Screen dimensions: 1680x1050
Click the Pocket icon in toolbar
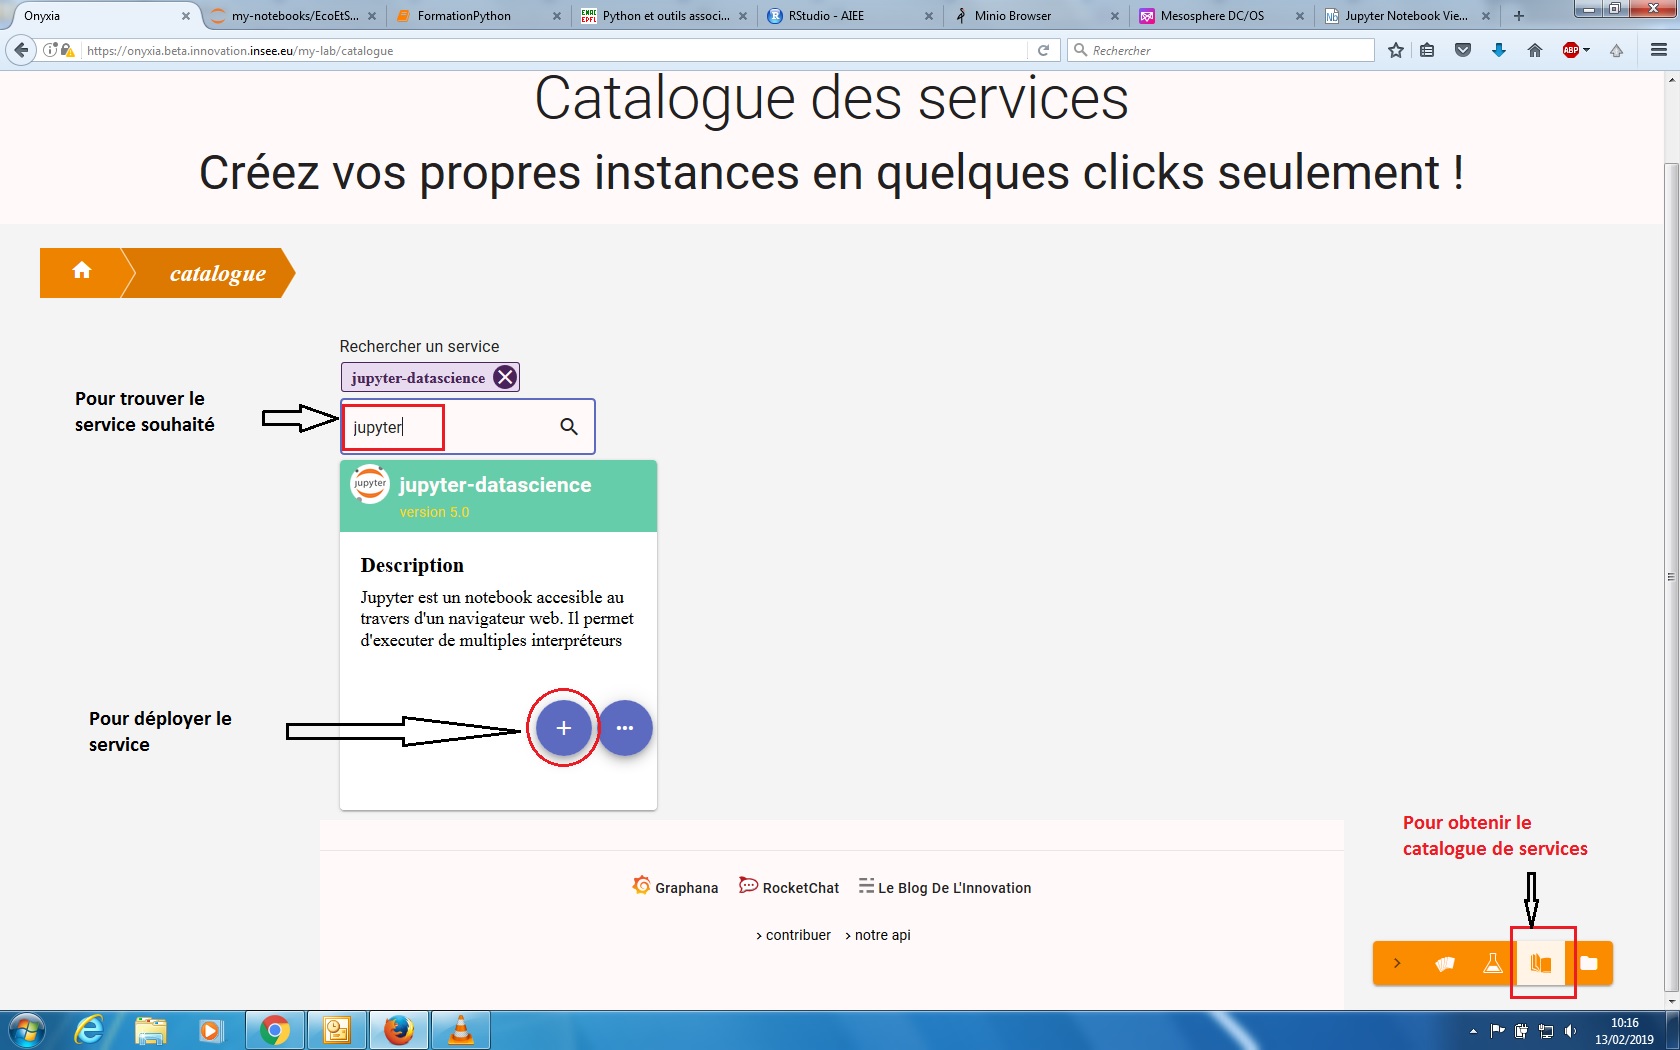[1463, 50]
